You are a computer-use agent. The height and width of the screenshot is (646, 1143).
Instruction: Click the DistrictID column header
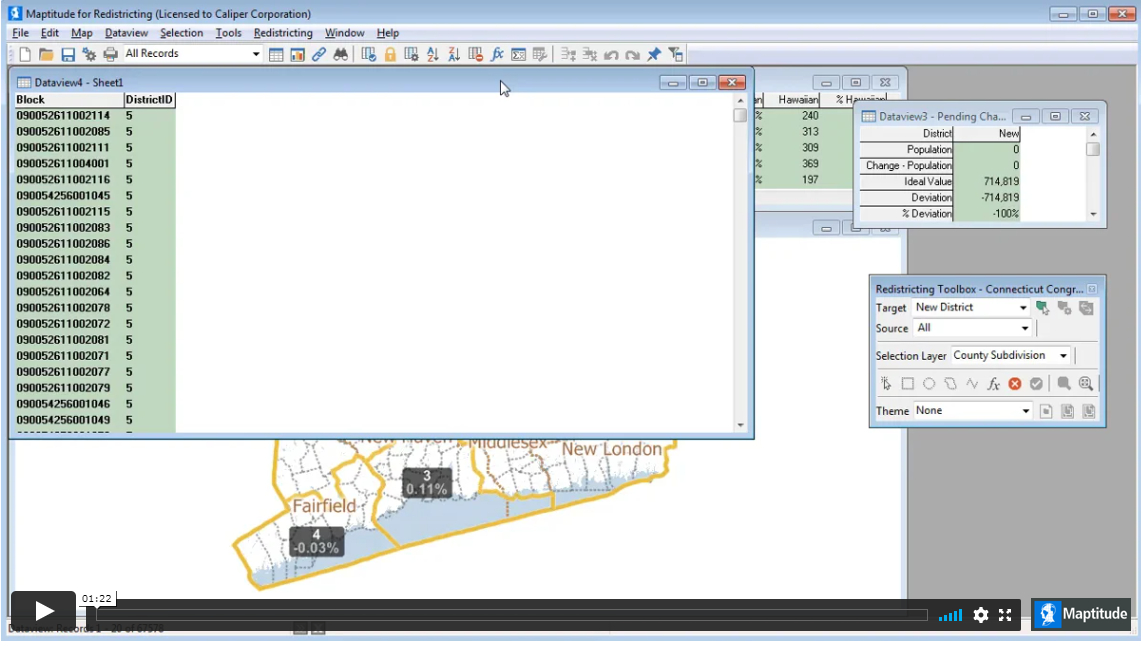[149, 100]
